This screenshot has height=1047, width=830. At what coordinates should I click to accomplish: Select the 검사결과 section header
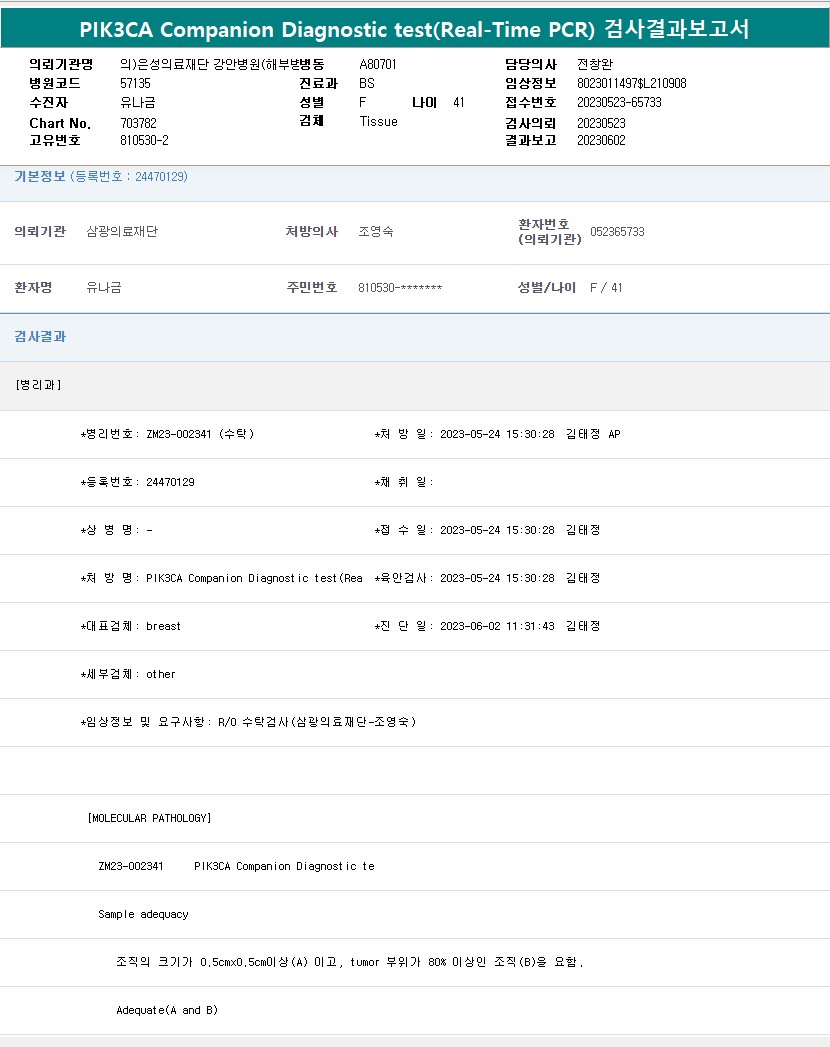pyautogui.click(x=40, y=337)
